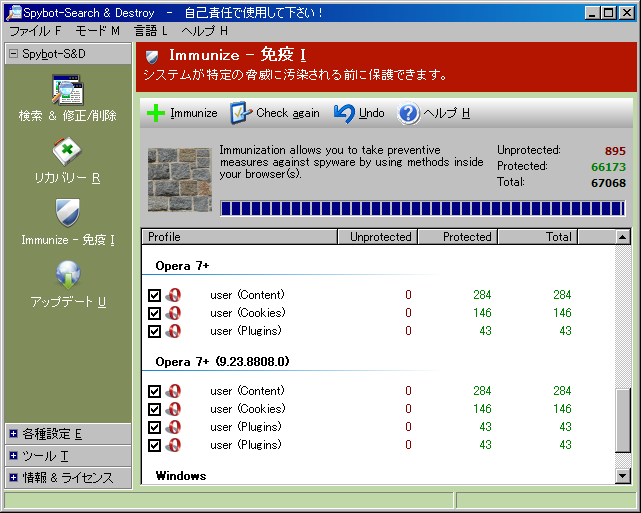The width and height of the screenshot is (641, 513).
Task: Click the Check again button label
Action: point(288,113)
